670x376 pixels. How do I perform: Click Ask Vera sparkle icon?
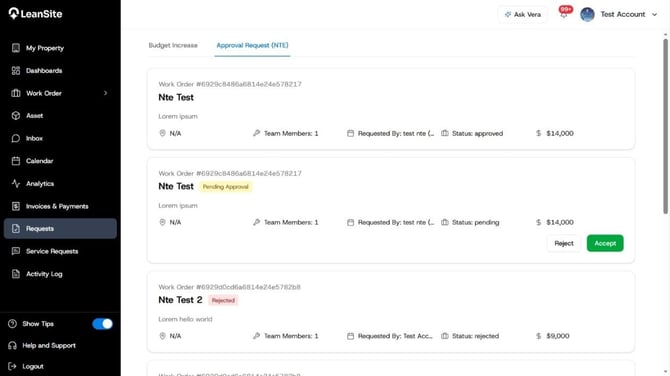click(x=508, y=15)
